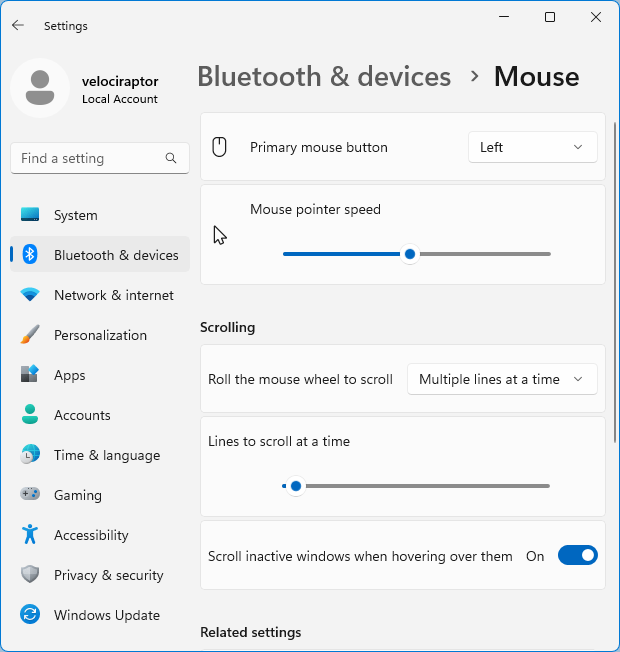Click the Accessibility figure icon
Viewport: 620px width, 652px height.
[30, 535]
